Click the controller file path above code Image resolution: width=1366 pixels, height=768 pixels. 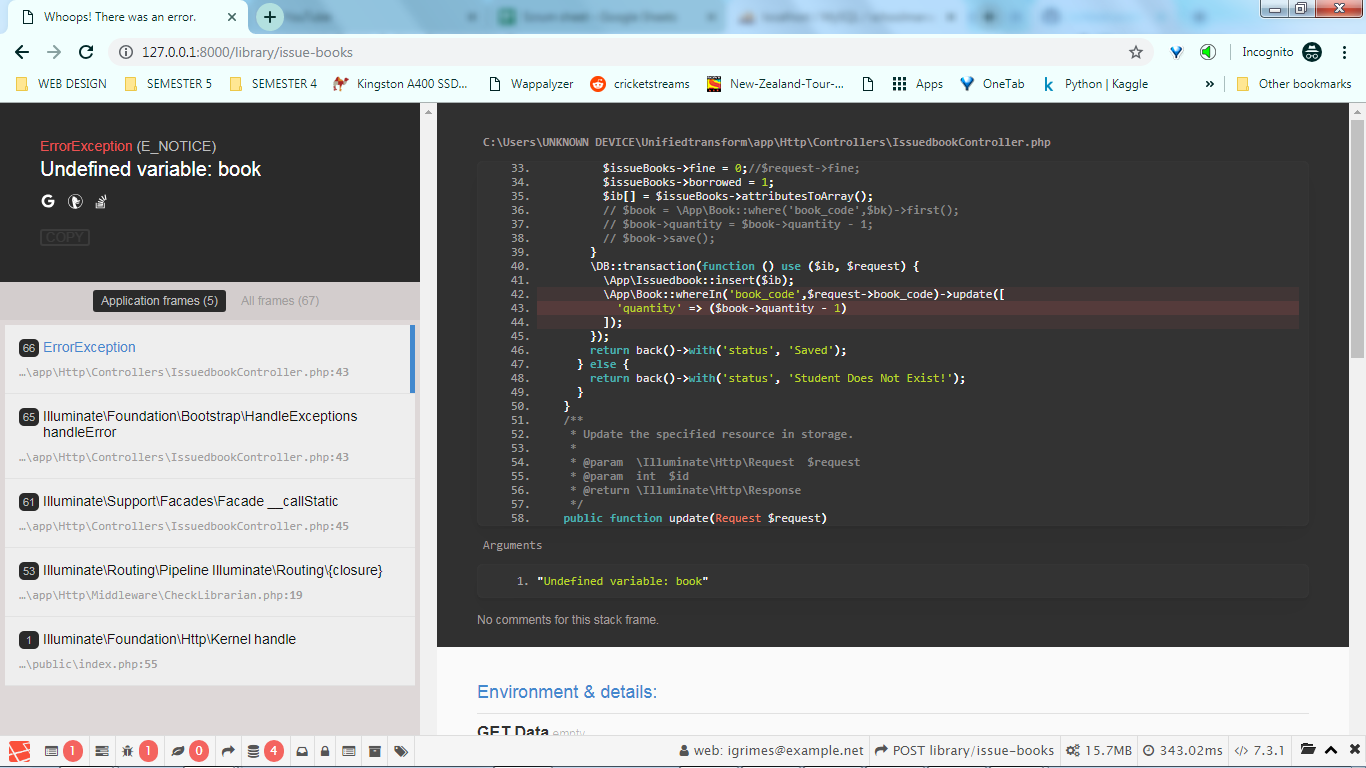pyautogui.click(x=766, y=143)
